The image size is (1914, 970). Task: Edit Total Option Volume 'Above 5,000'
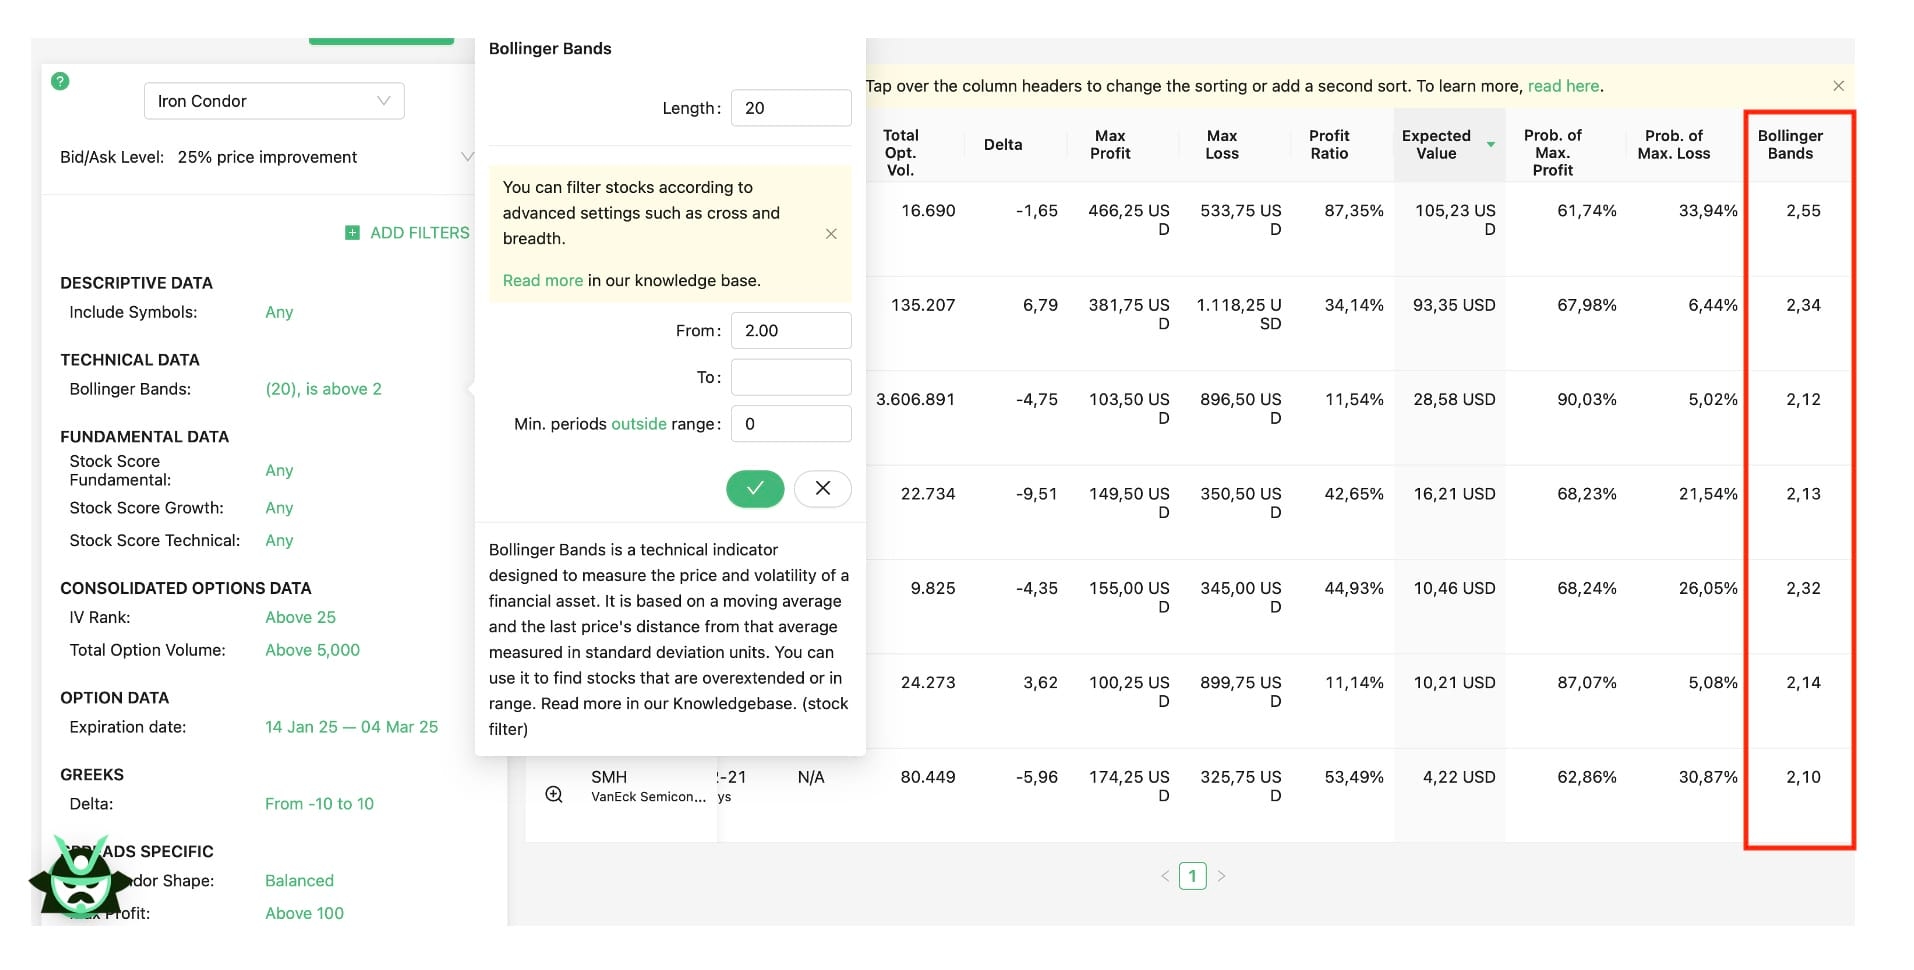tap(312, 650)
